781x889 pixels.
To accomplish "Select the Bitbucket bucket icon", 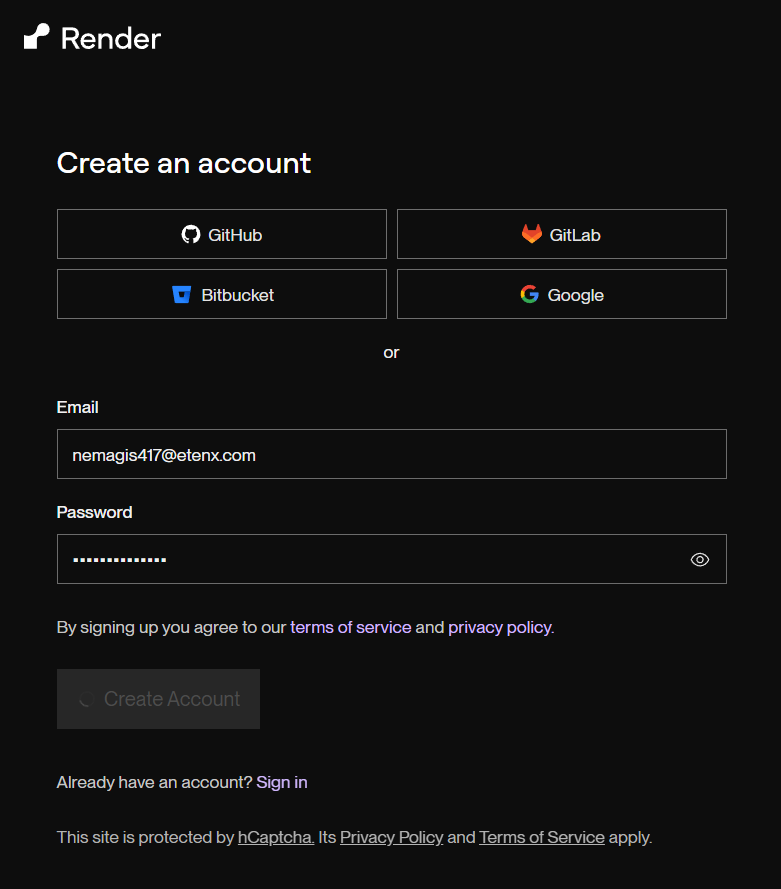I will pos(182,295).
